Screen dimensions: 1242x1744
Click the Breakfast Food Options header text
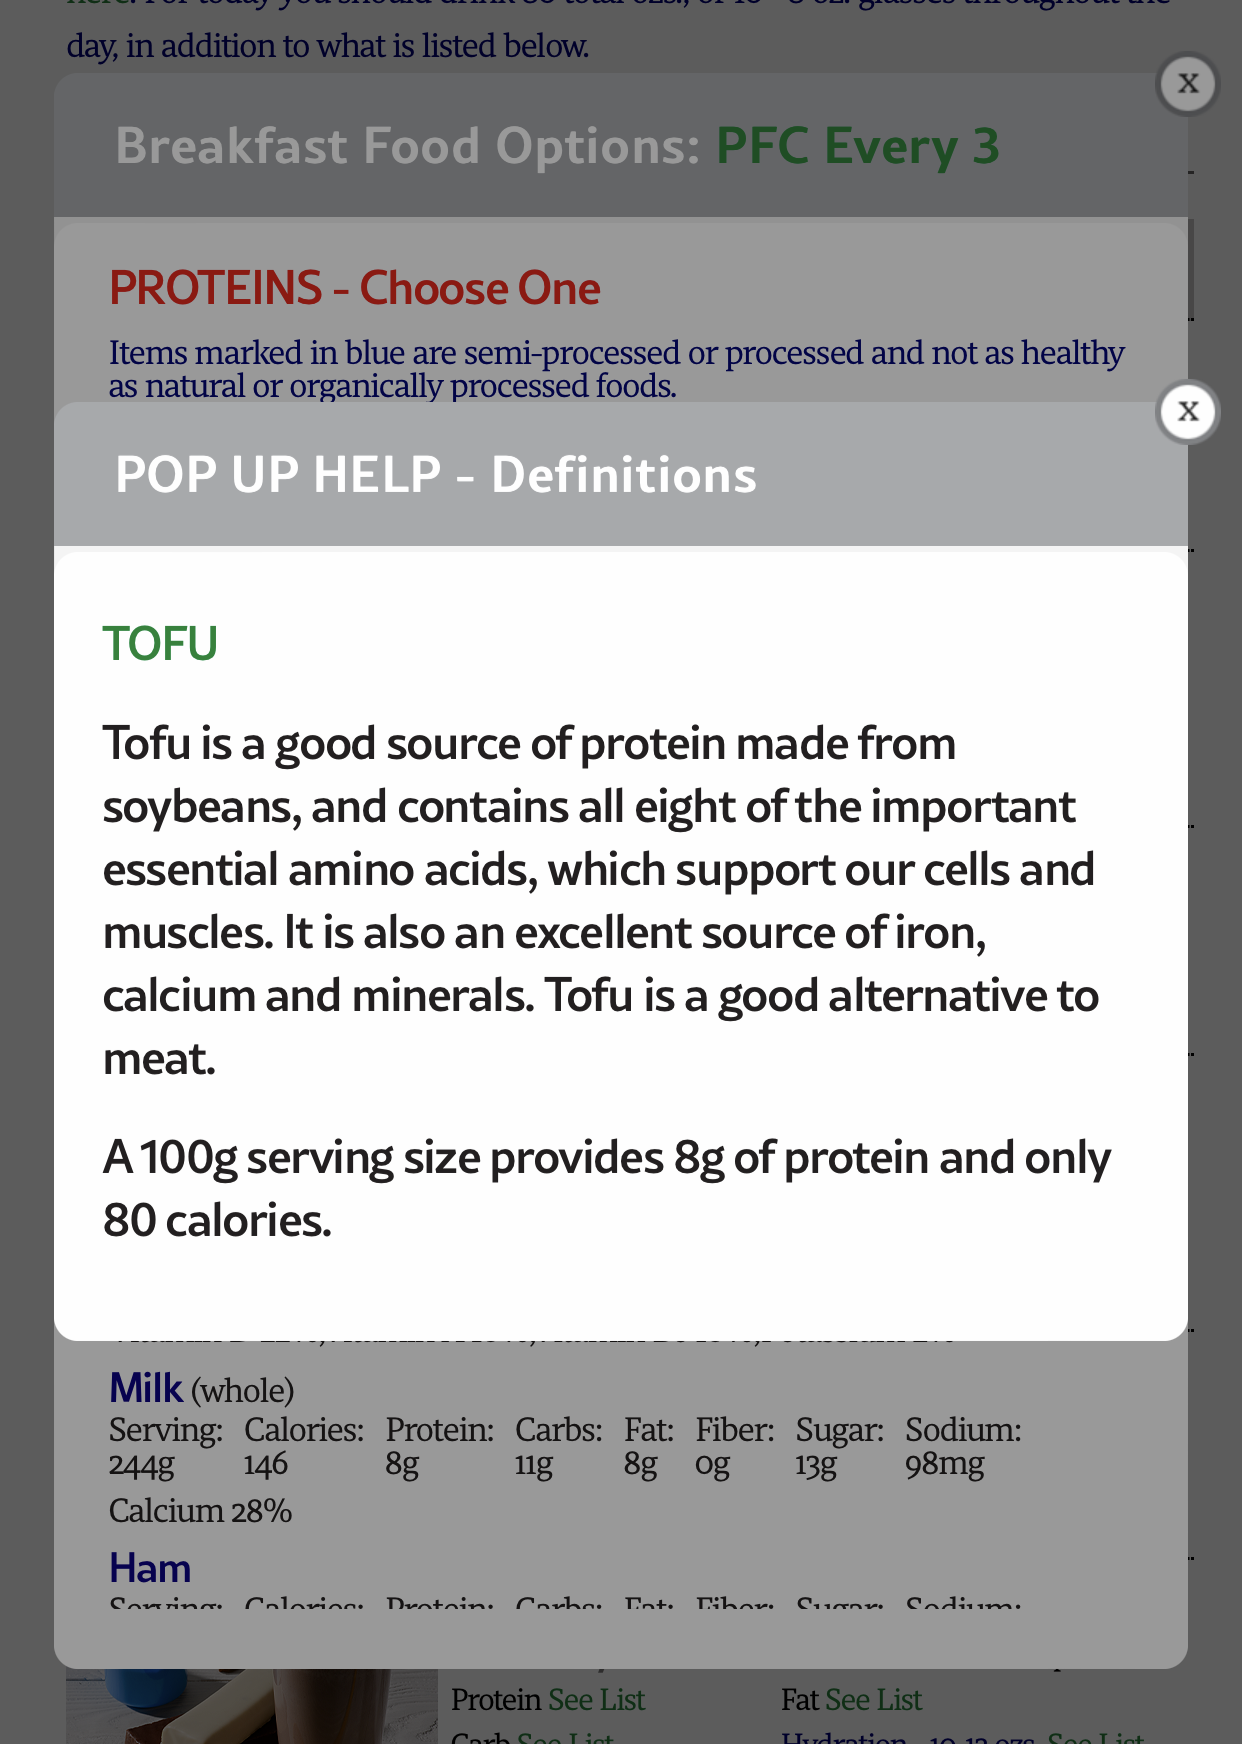point(407,146)
